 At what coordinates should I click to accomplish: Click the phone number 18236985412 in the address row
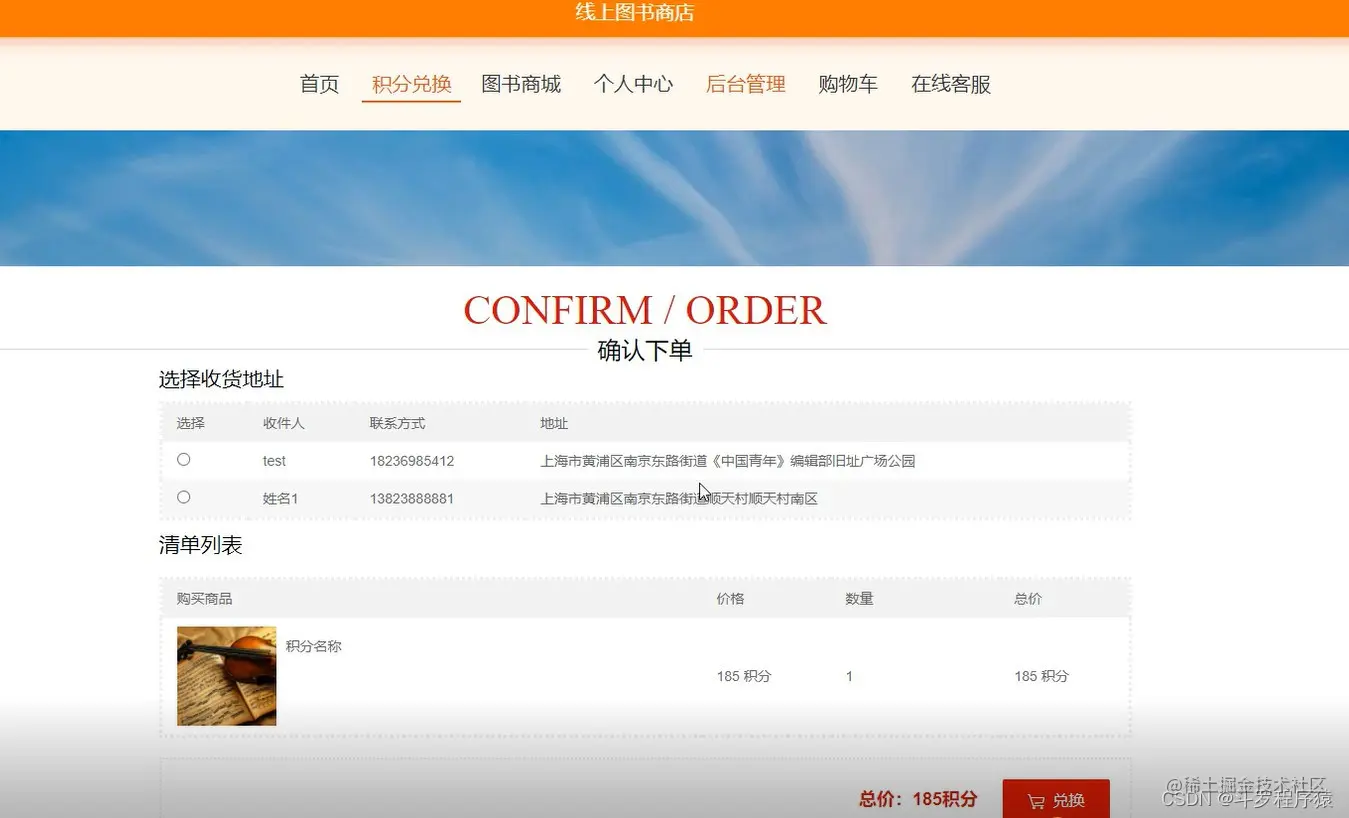pos(411,460)
